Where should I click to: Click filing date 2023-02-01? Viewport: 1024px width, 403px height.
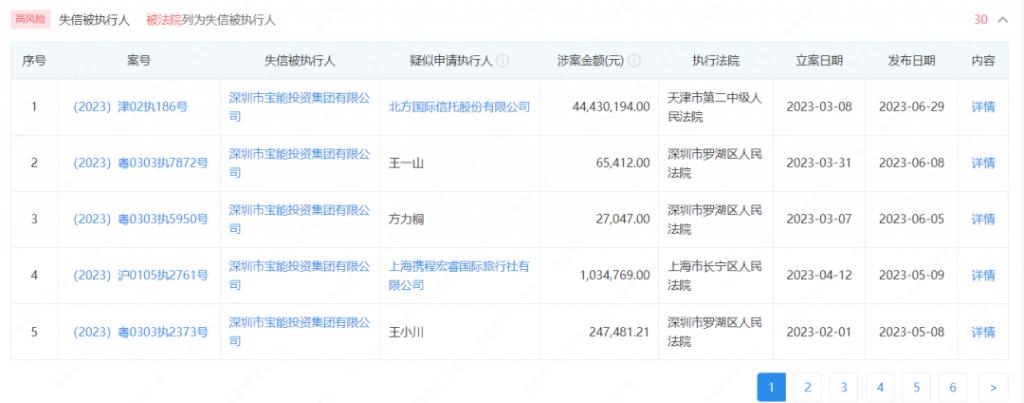[820, 332]
